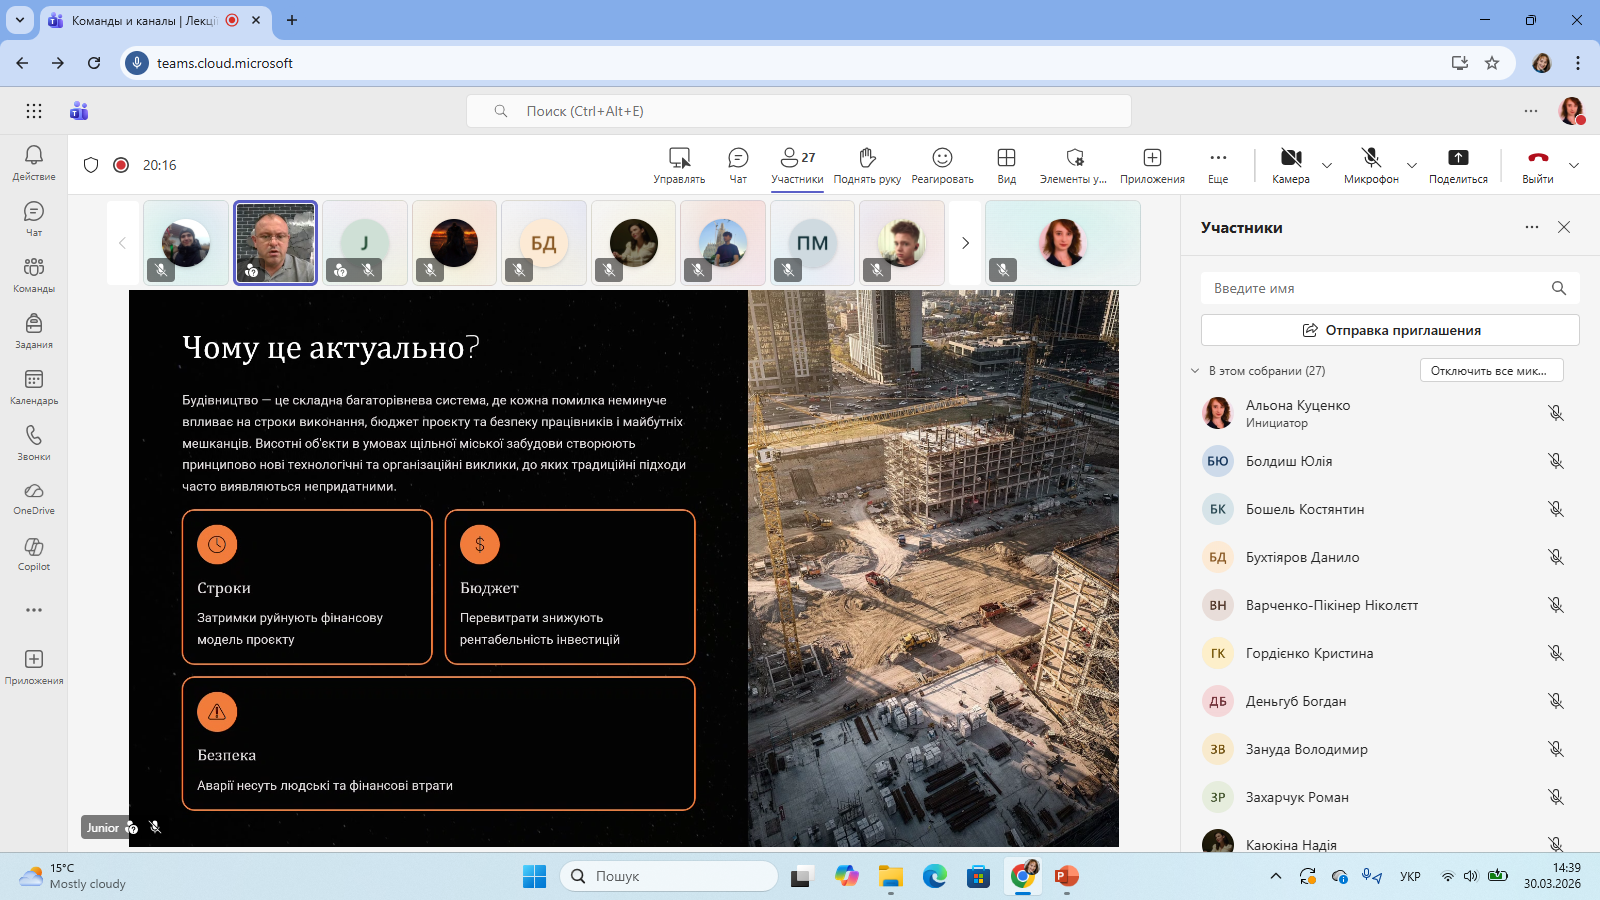Unmute the Microphone in meeting toolbar
The image size is (1600, 900).
(1371, 158)
